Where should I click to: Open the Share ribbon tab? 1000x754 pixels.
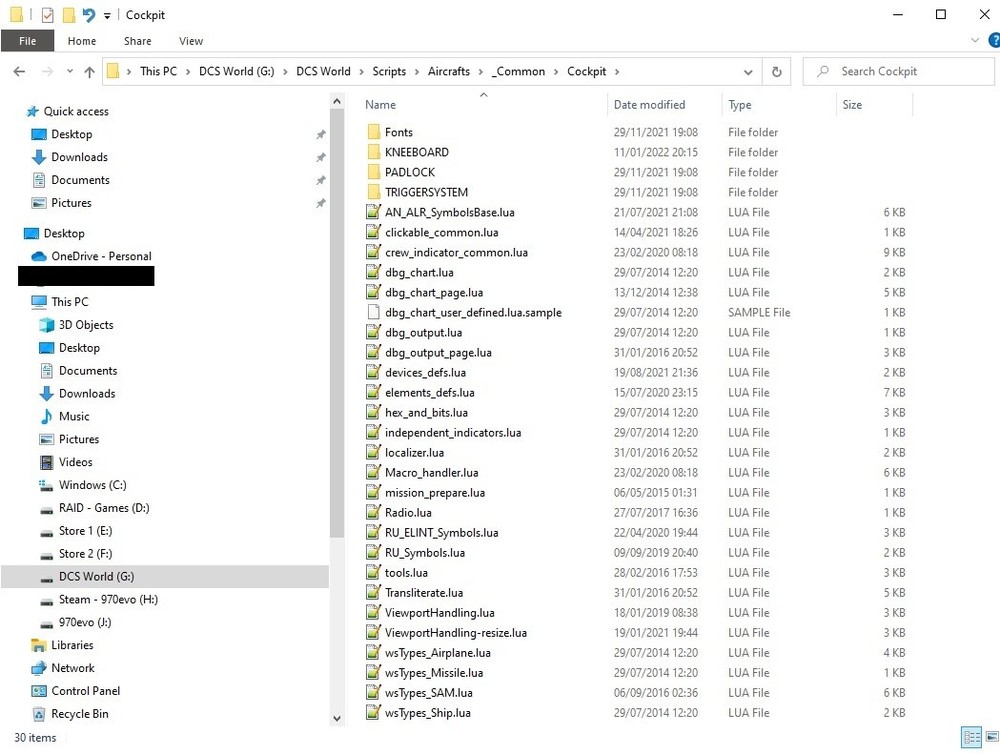tap(138, 41)
